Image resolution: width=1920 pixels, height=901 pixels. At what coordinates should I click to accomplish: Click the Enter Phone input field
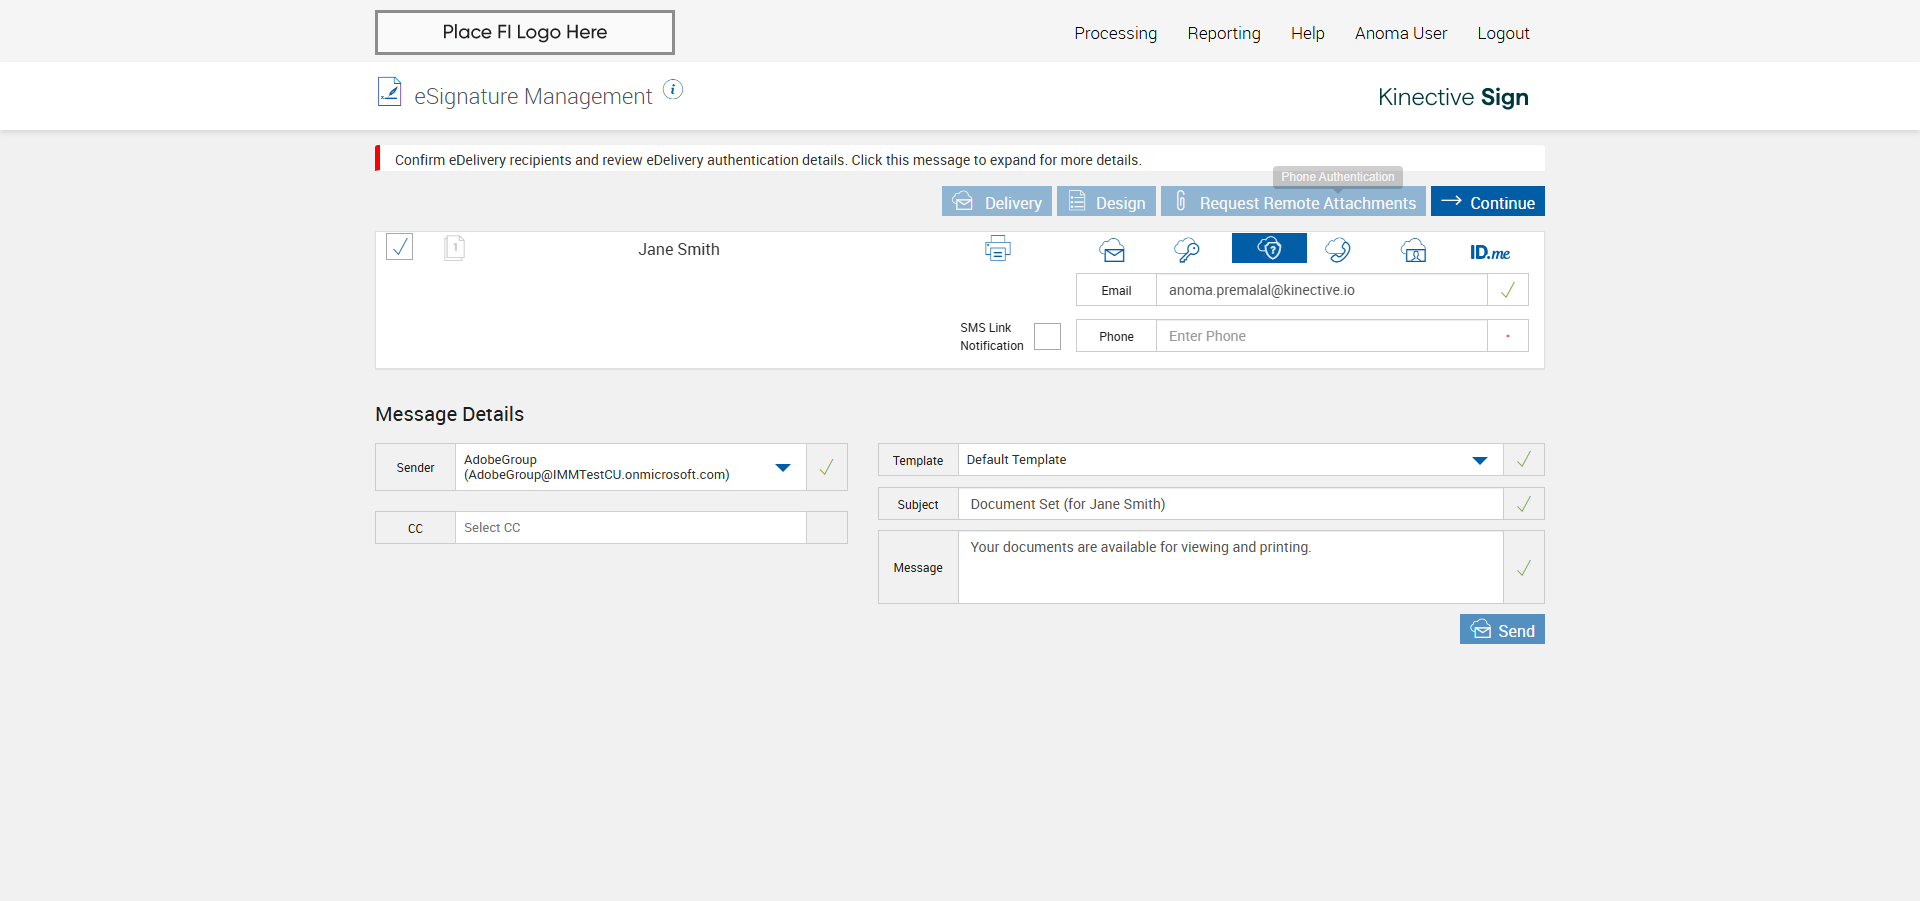1320,336
